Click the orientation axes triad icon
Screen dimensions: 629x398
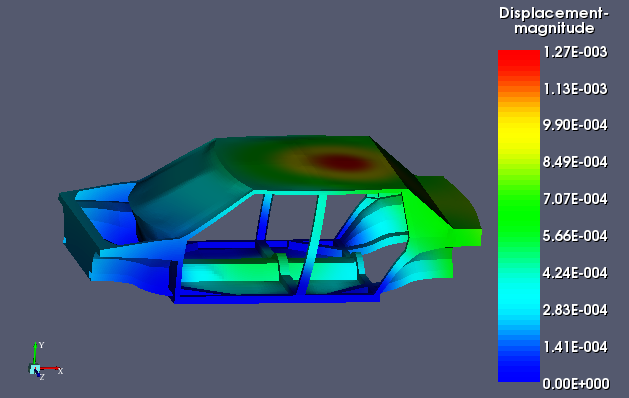[45, 361]
